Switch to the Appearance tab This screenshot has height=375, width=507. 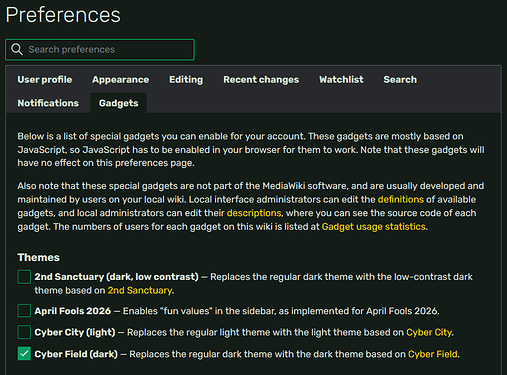click(x=121, y=80)
